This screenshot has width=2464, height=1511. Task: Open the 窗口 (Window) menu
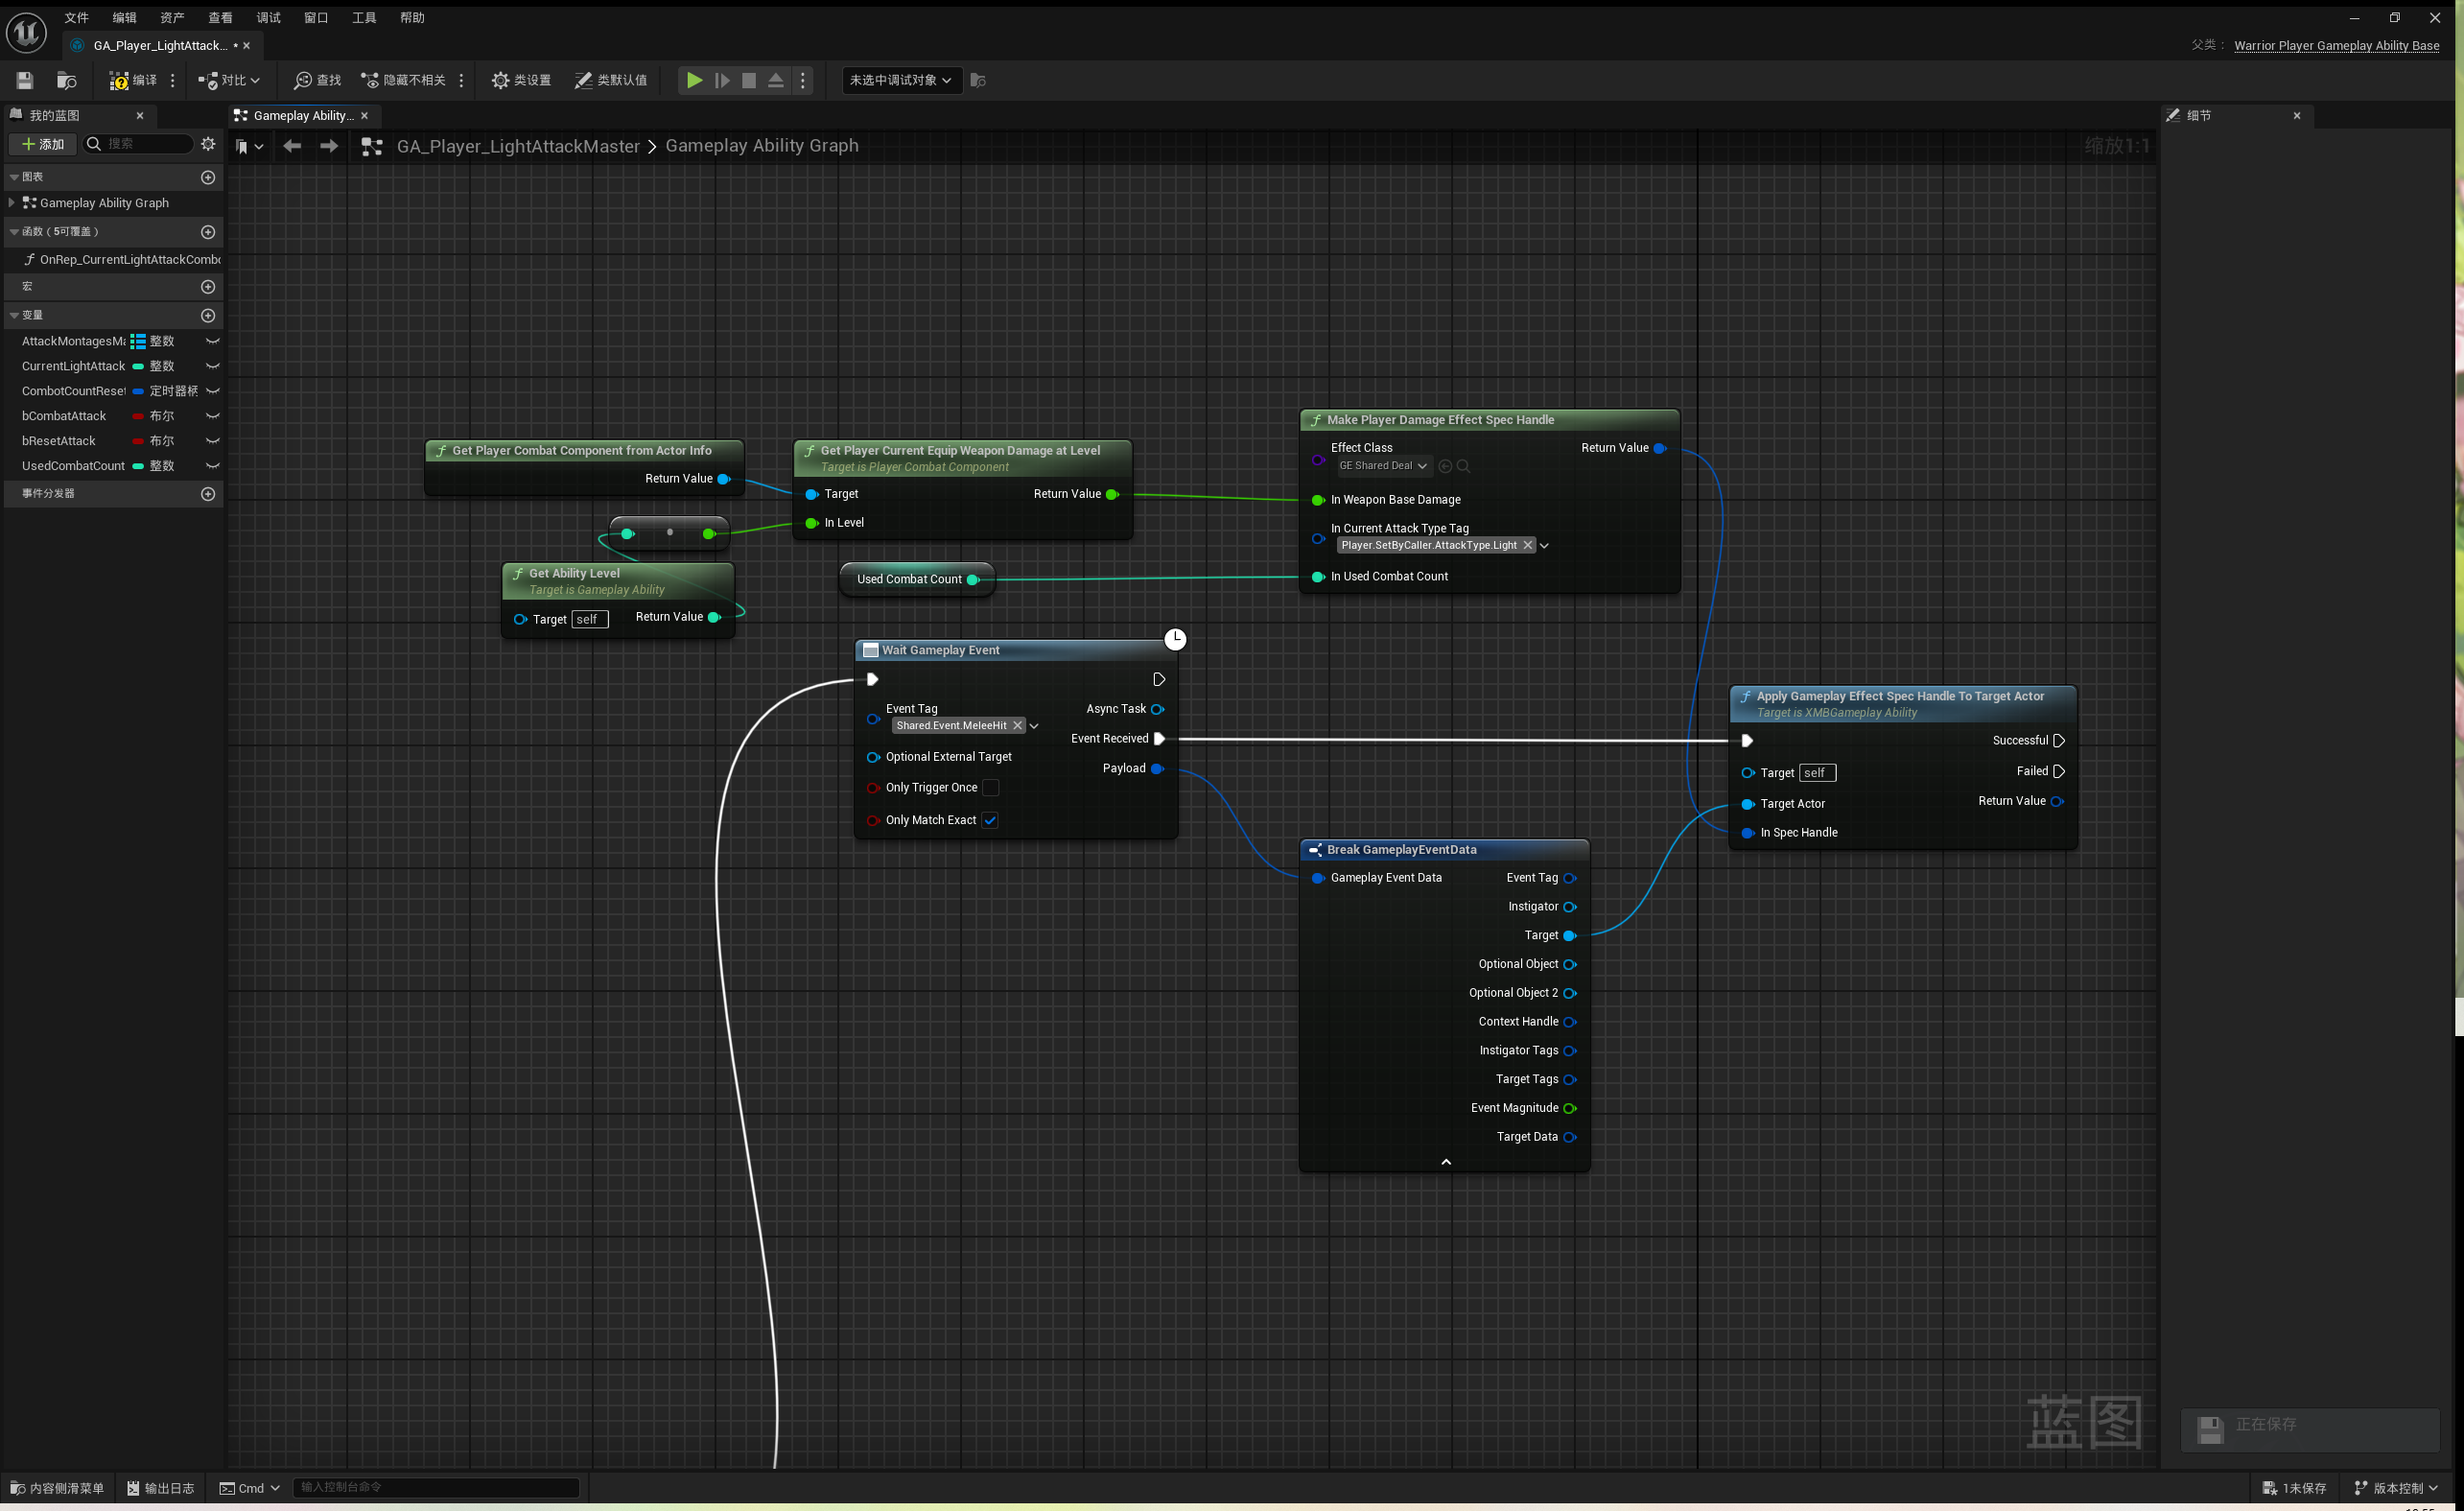point(315,18)
